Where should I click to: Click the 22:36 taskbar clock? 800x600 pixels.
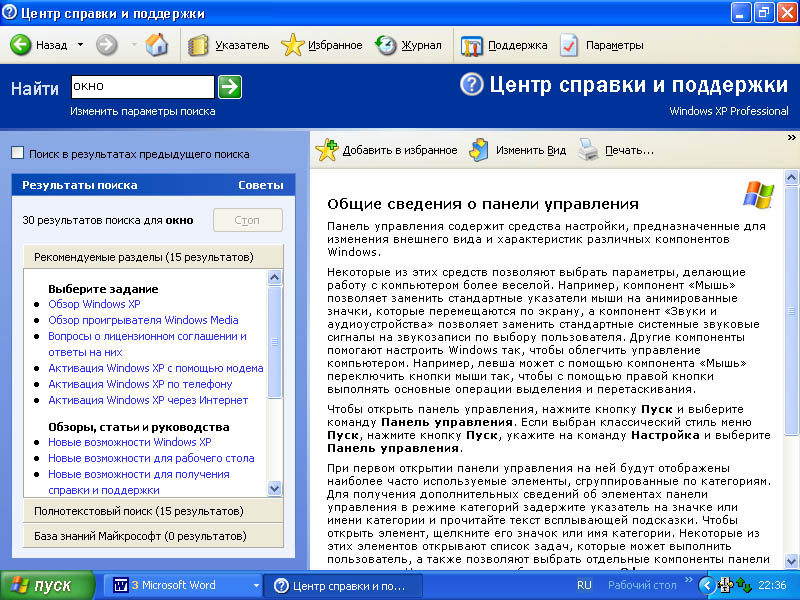click(772, 585)
